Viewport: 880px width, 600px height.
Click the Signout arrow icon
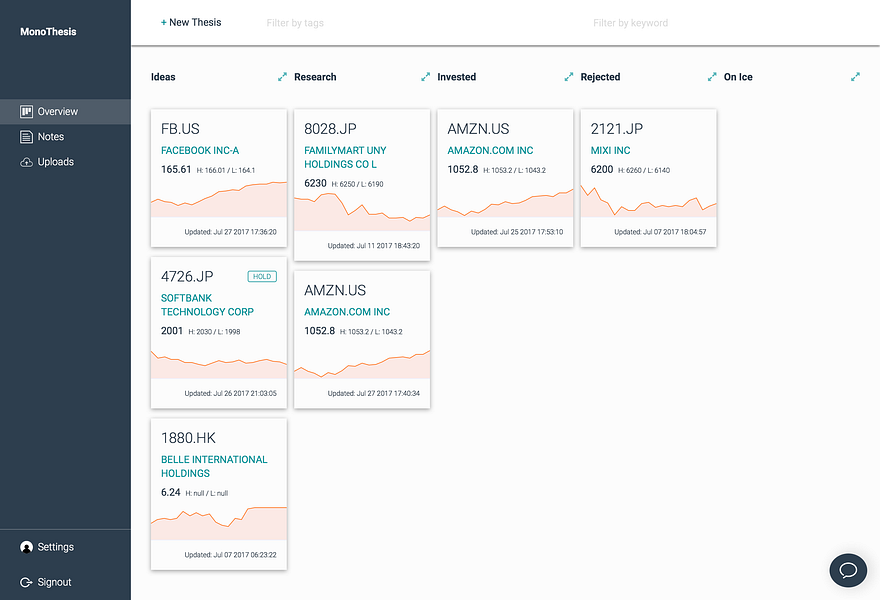(x=26, y=583)
